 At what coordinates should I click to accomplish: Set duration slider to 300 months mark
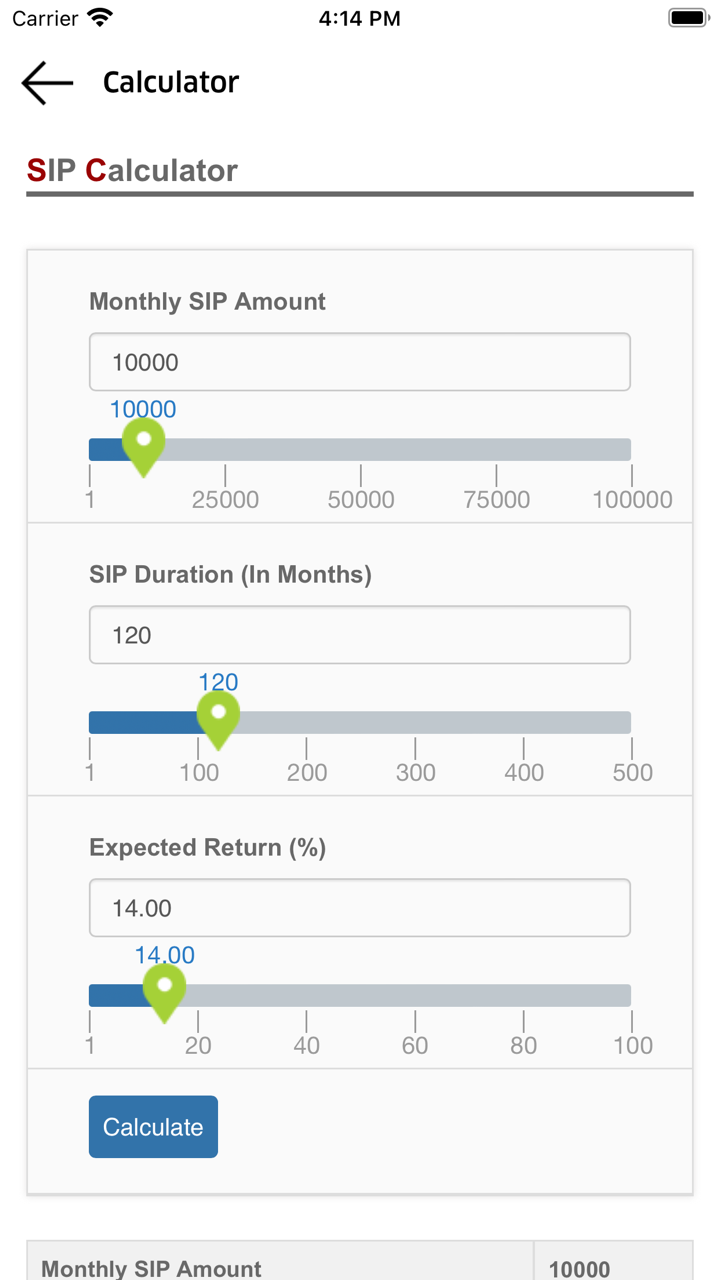pyautogui.click(x=415, y=723)
